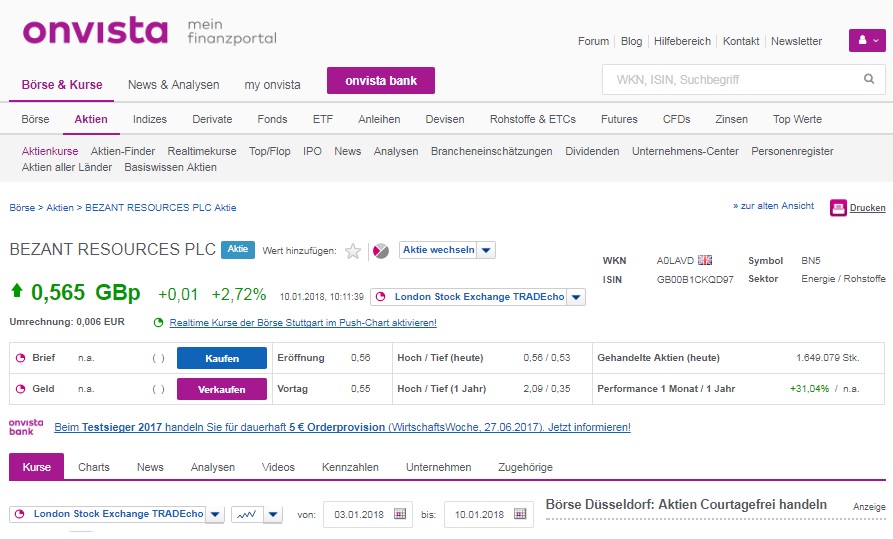This screenshot has width=893, height=539.
Task: Open the user account menu icon
Action: click(x=867, y=40)
